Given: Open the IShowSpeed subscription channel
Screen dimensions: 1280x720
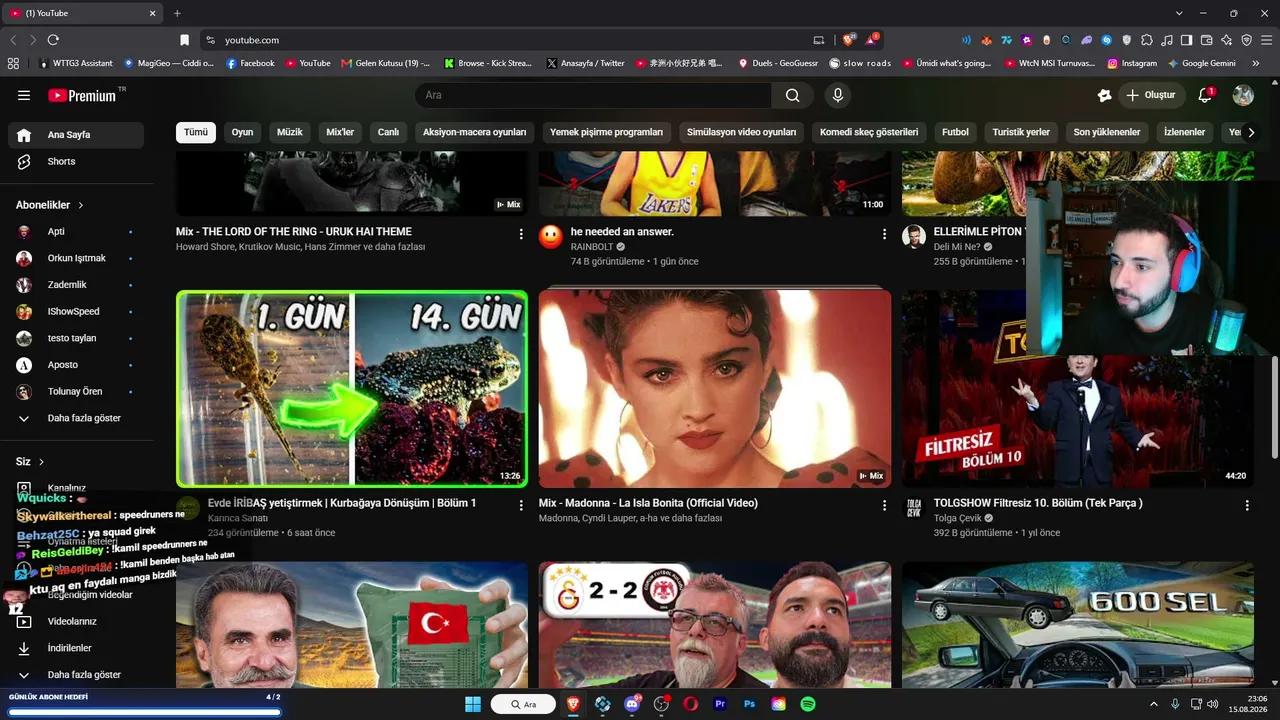Looking at the screenshot, I should click(x=76, y=311).
